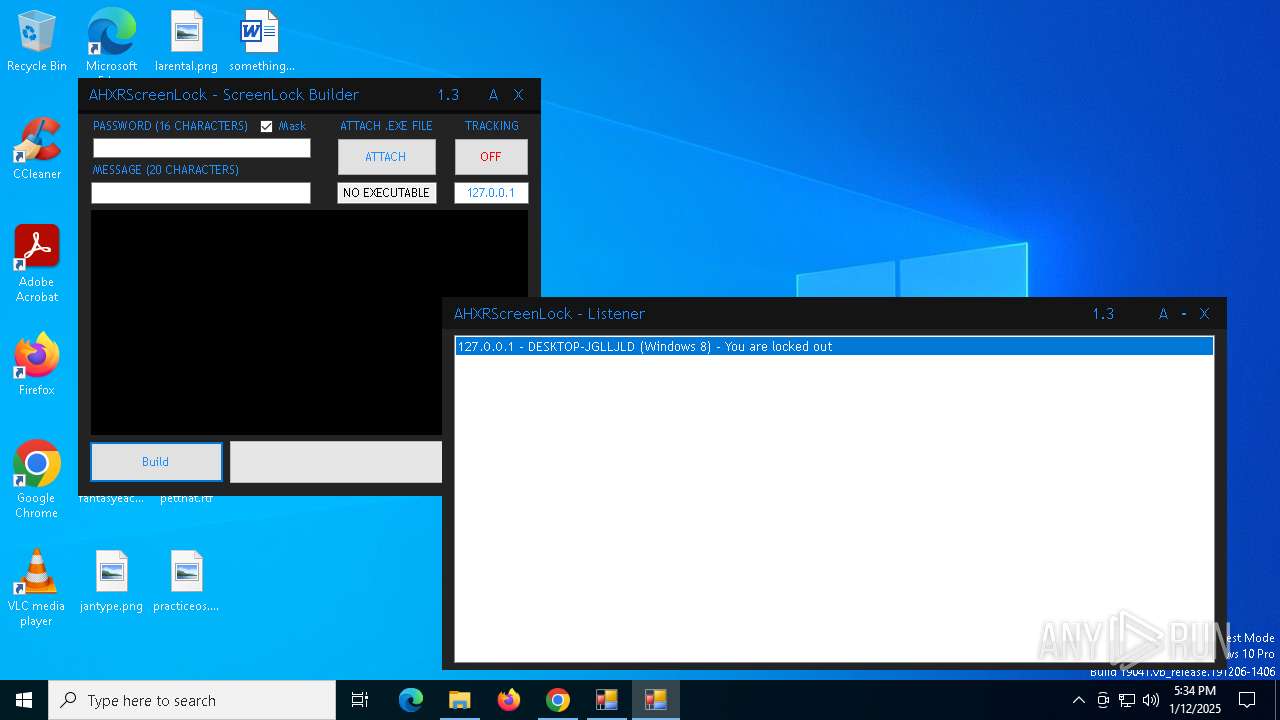The width and height of the screenshot is (1280, 720).
Task: Open Edge from the taskbar
Action: coord(411,700)
